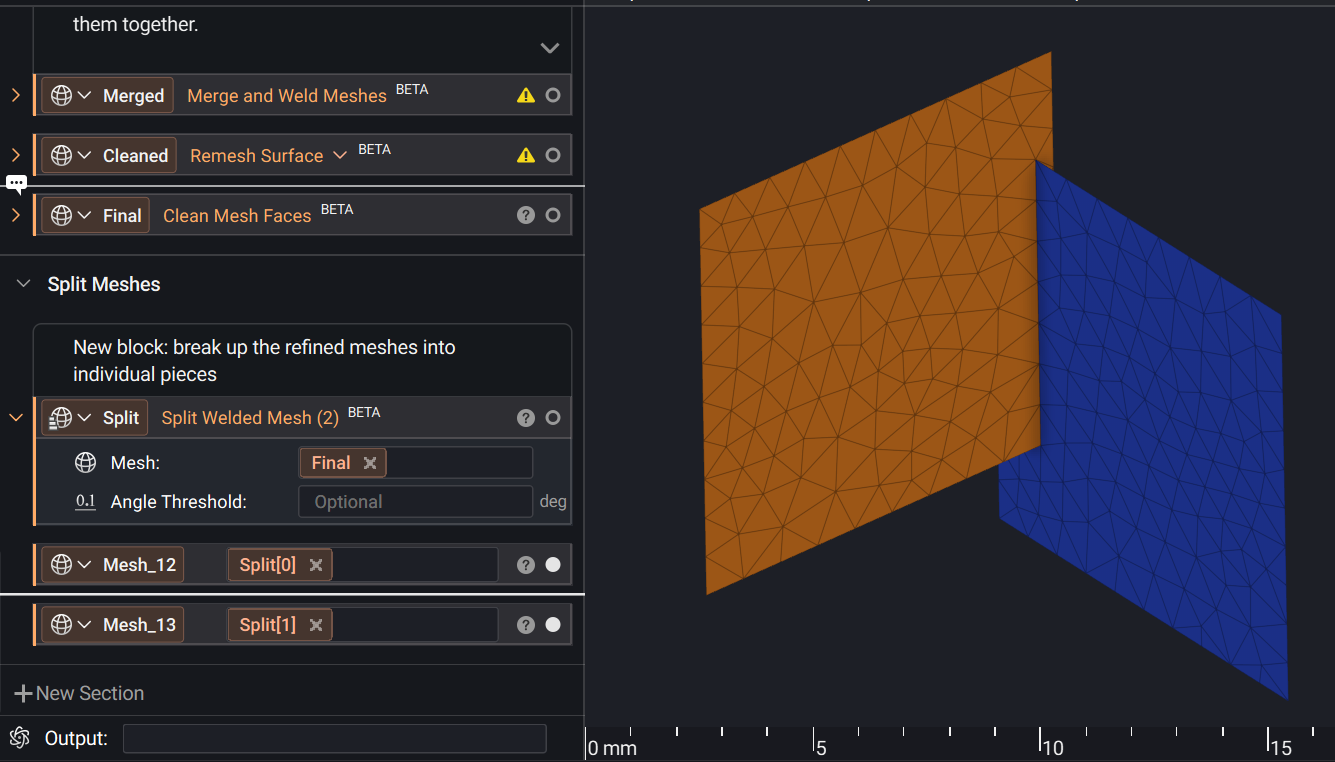Click the globe type icon on Mesh_13
The image size is (1335, 762).
pyautogui.click(x=61, y=625)
